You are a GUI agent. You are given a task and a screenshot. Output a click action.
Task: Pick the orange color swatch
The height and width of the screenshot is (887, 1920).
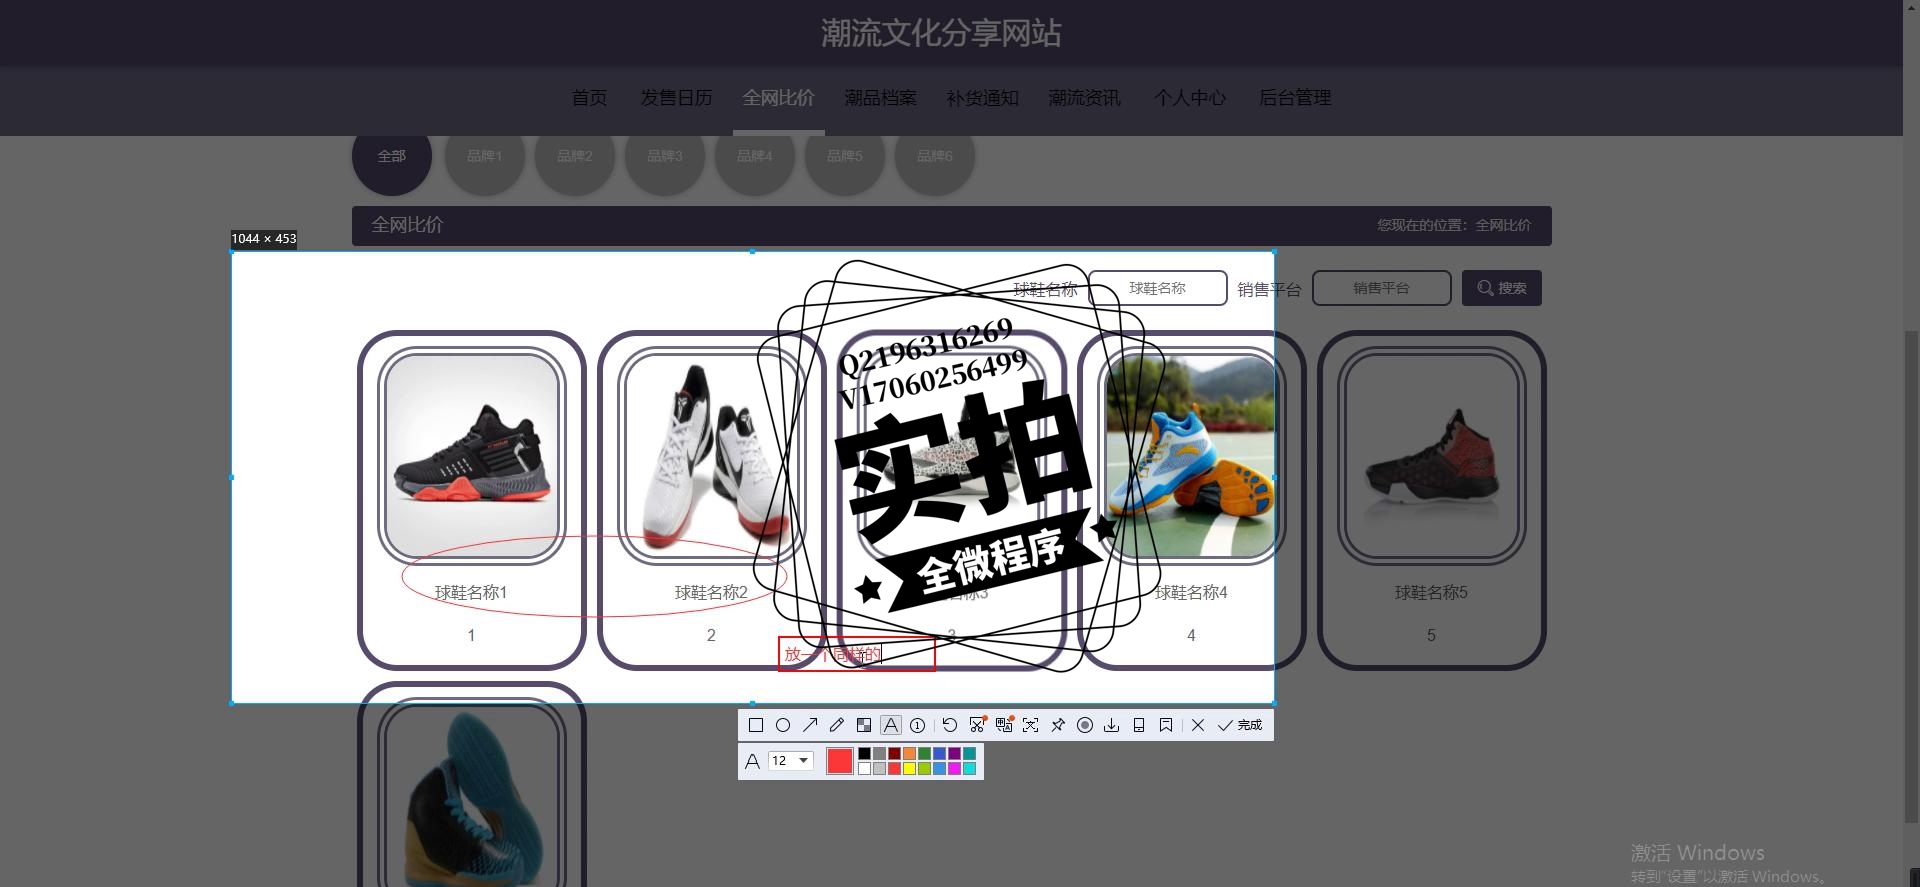pyautogui.click(x=909, y=754)
